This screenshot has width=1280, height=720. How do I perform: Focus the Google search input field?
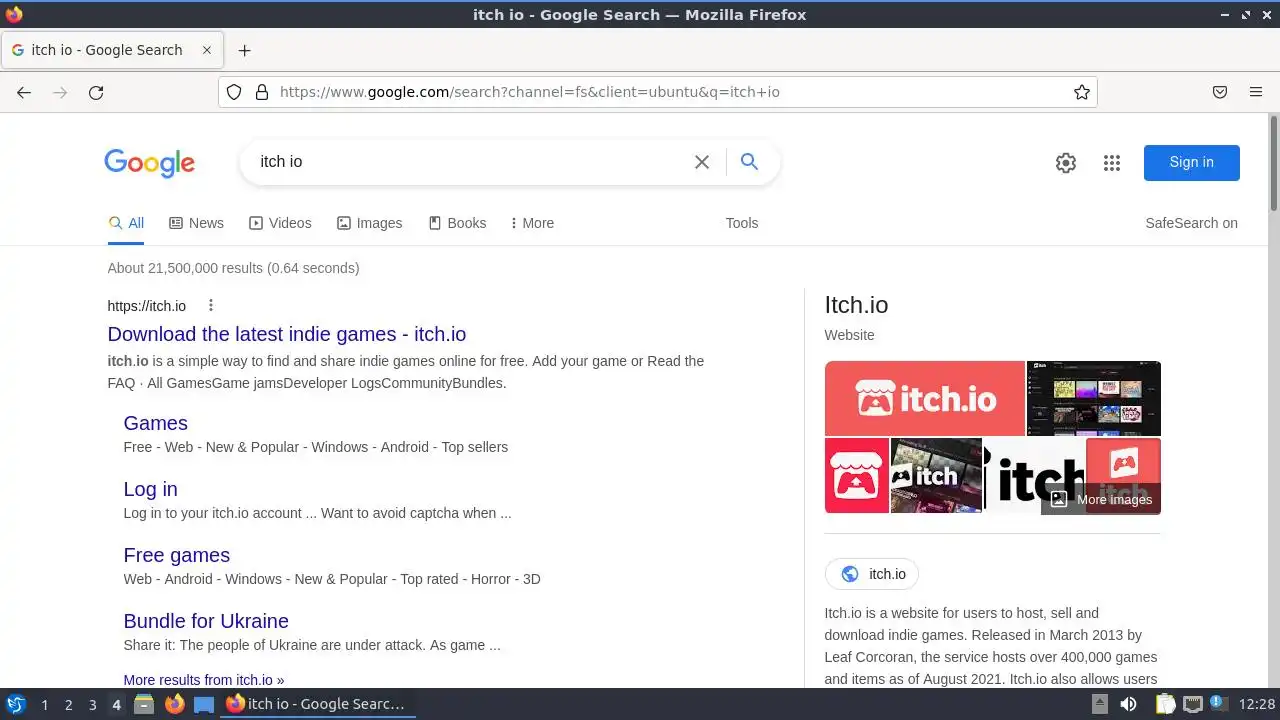[470, 162]
